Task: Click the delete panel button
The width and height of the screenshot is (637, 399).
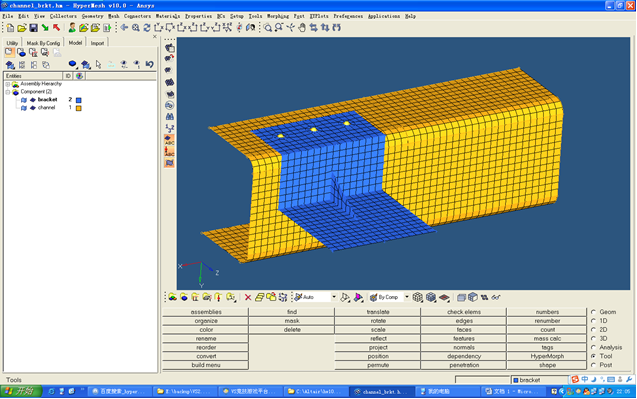Action: [292, 330]
